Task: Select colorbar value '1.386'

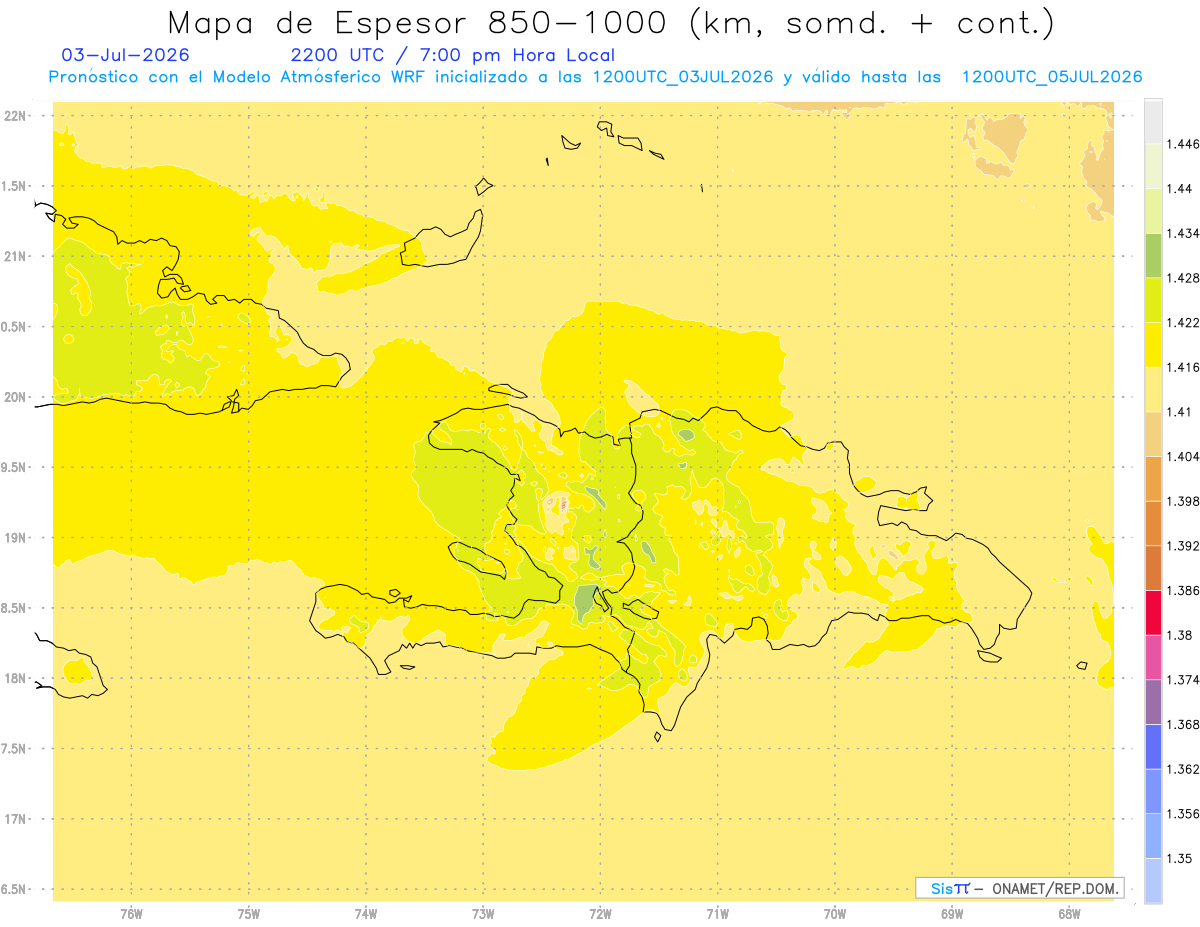Action: pyautogui.click(x=1183, y=590)
